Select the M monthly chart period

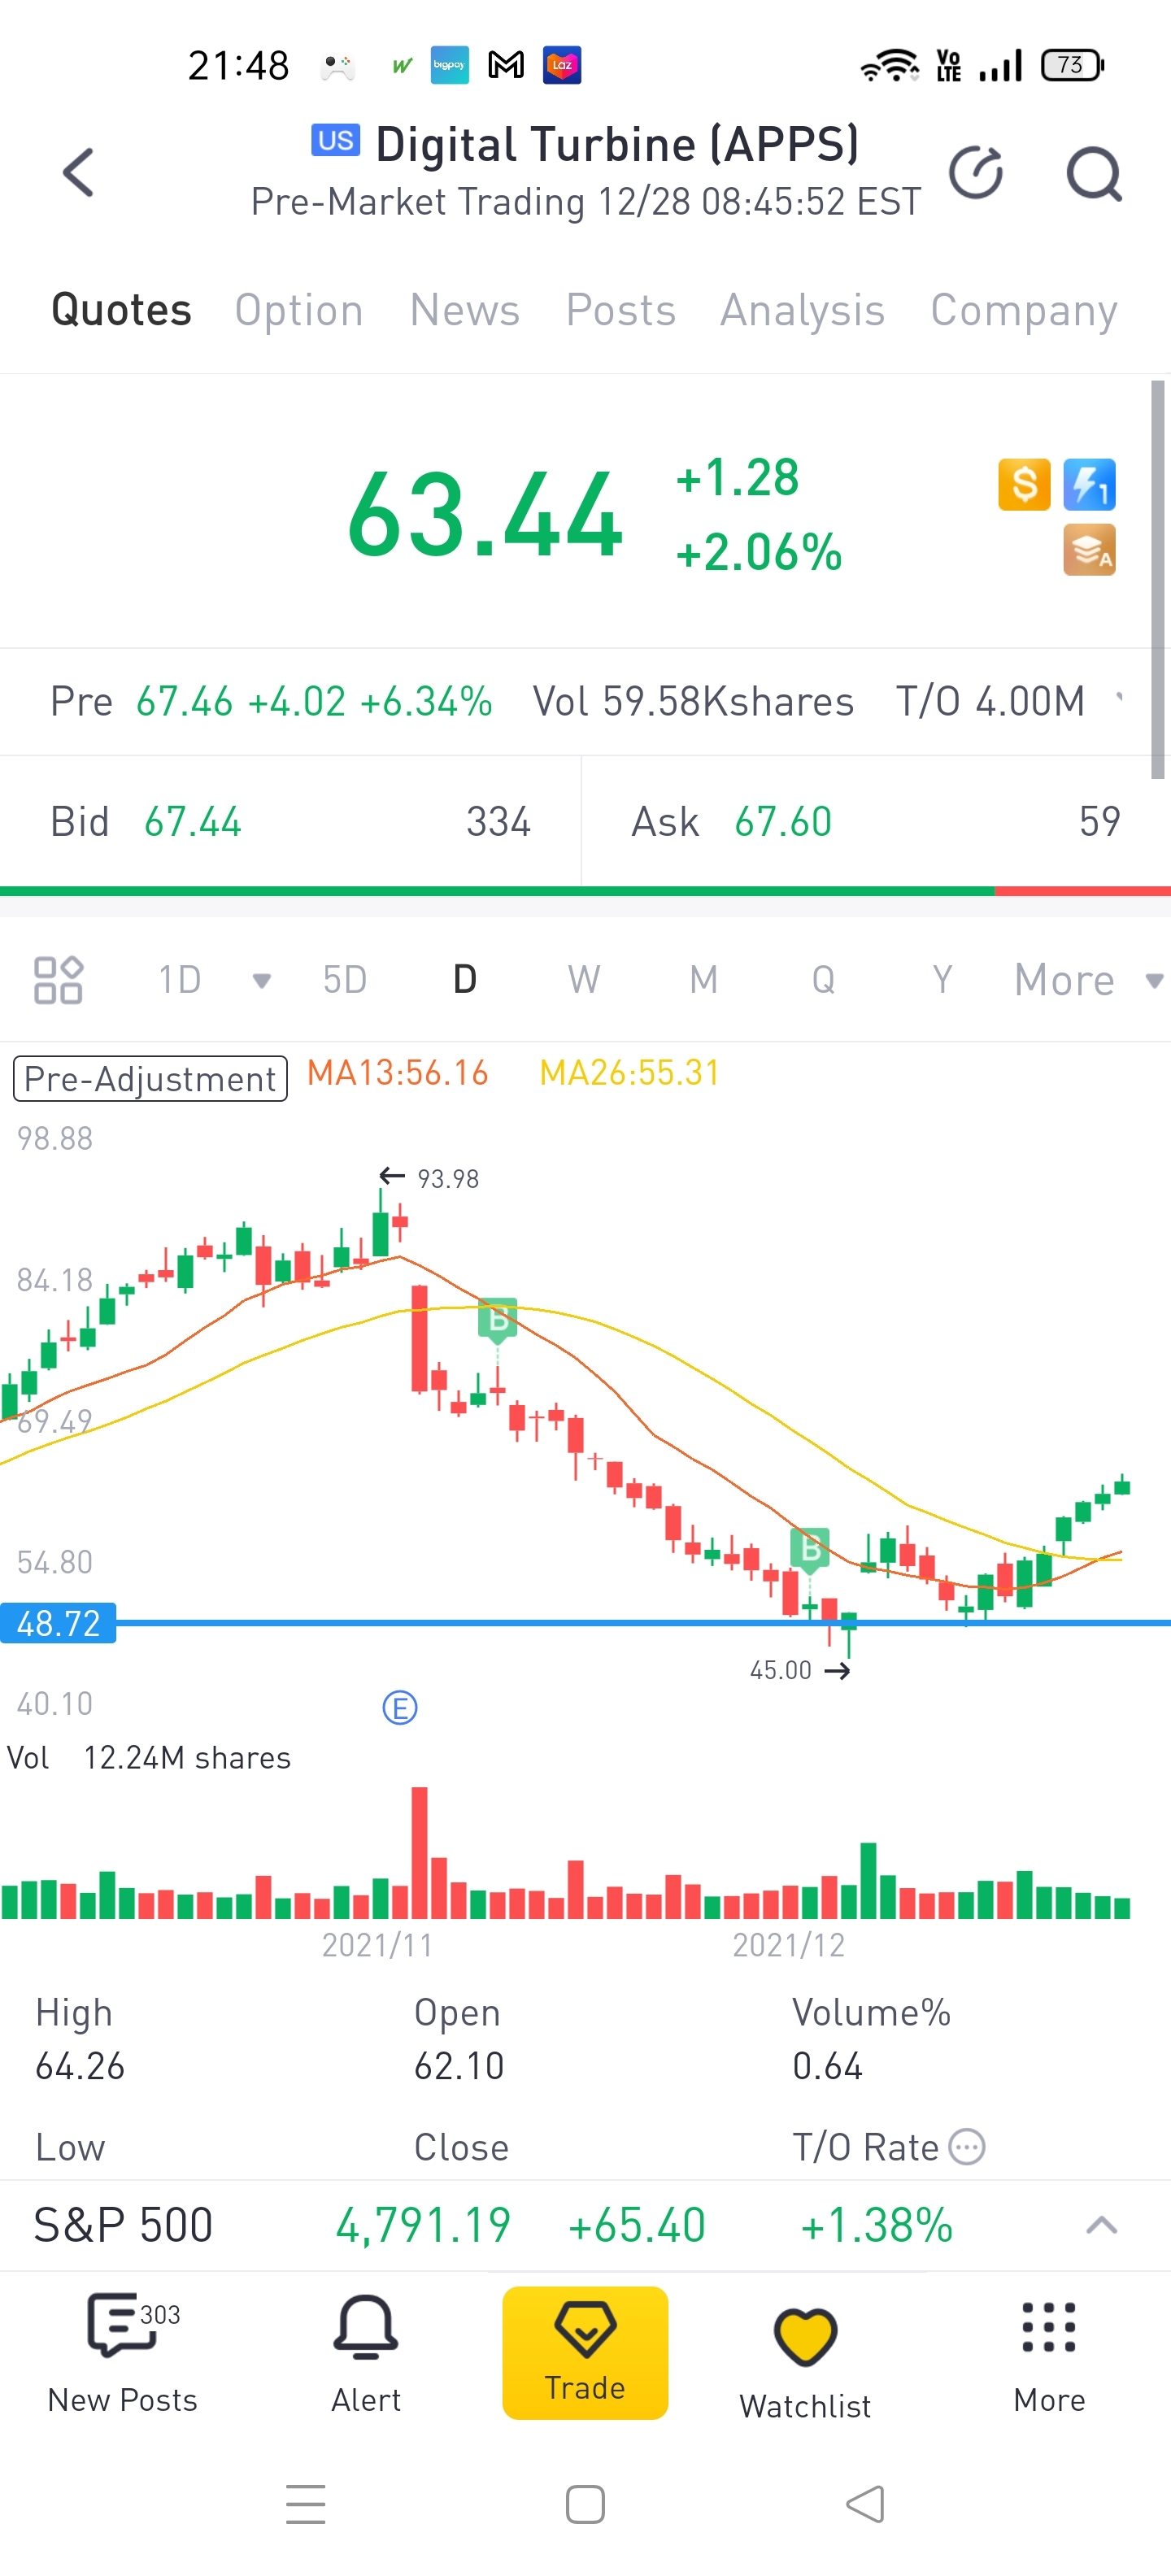click(704, 980)
